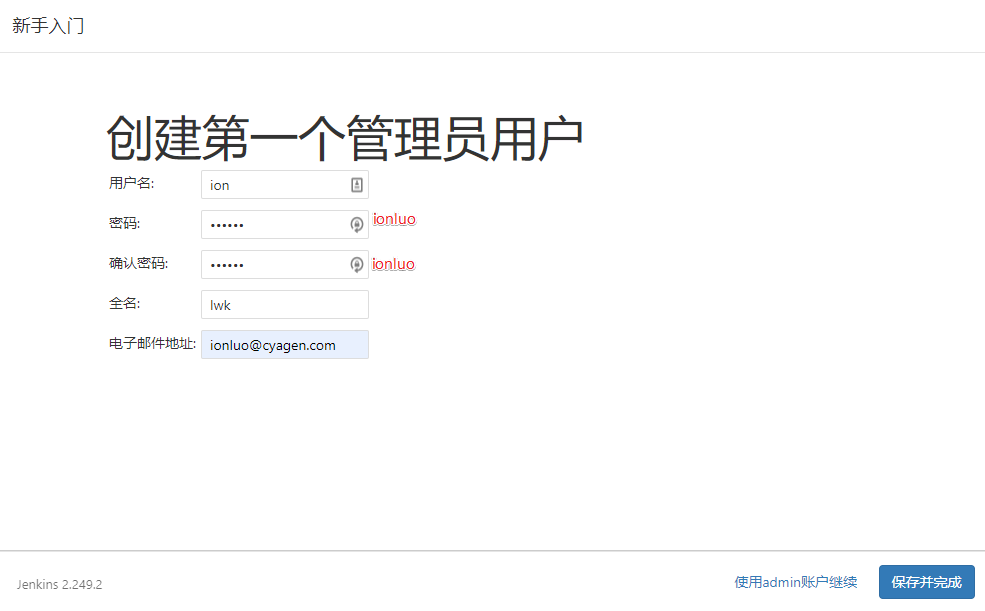The width and height of the screenshot is (985, 611).
Task: Click the 密码 label text
Action: (124, 224)
